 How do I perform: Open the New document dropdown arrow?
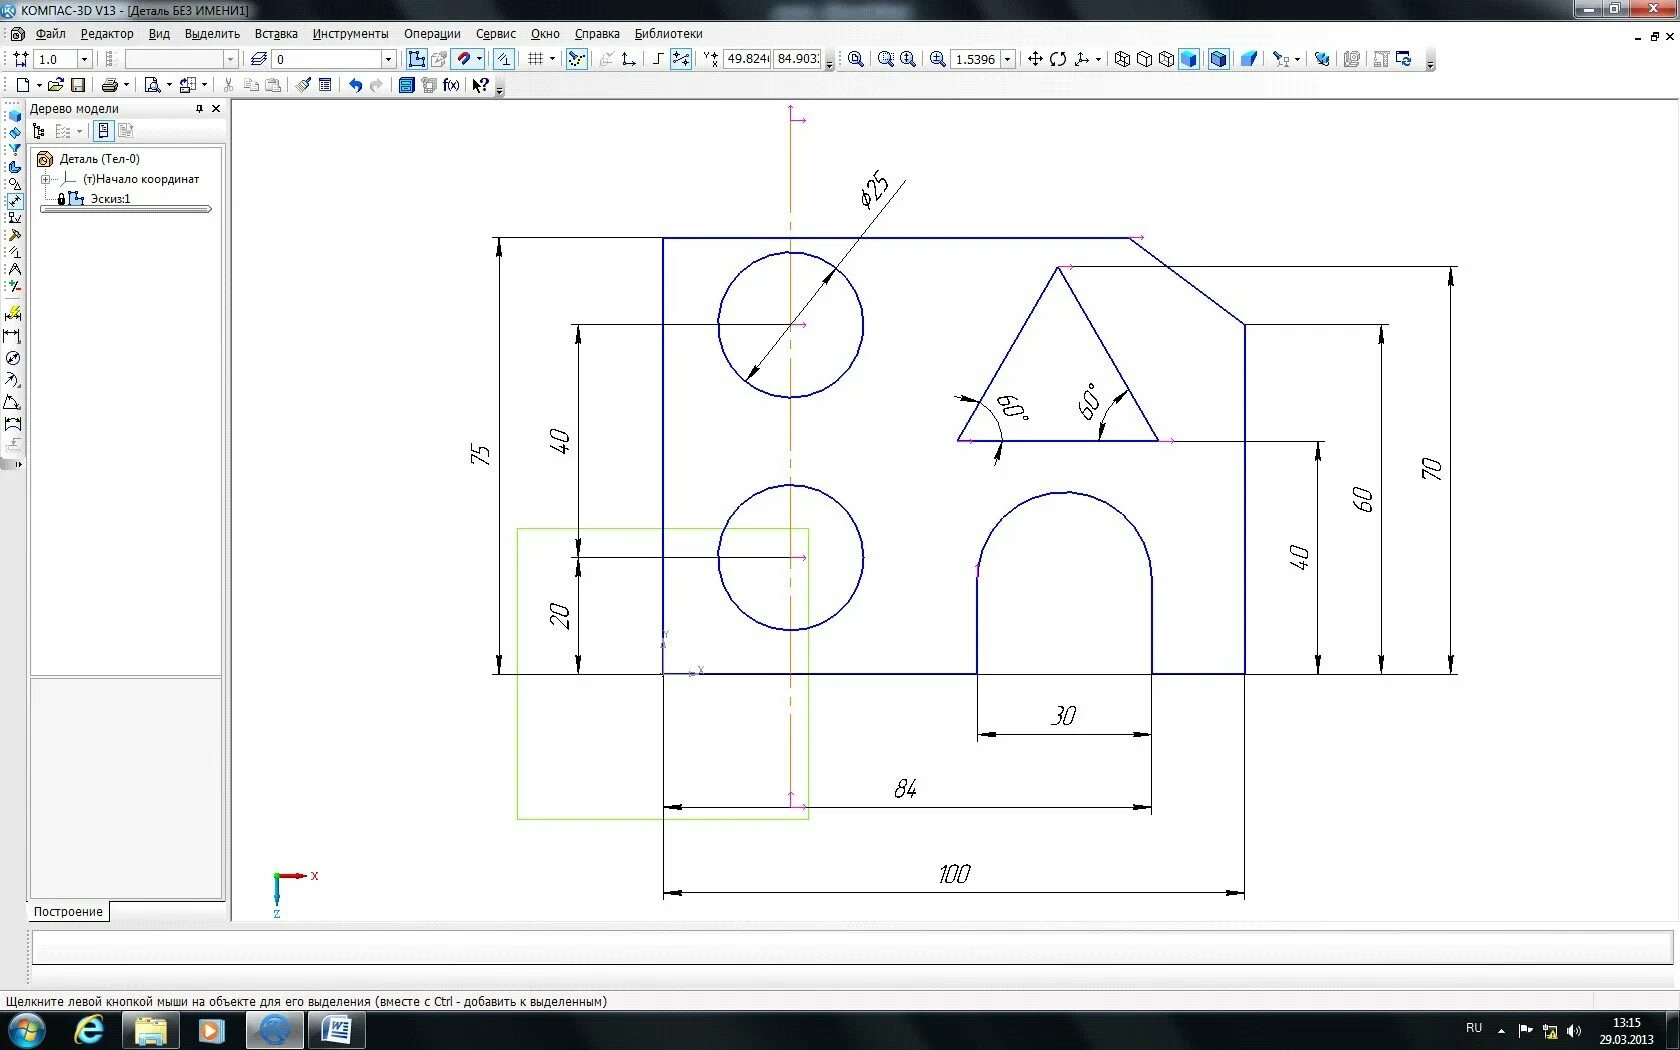39,85
